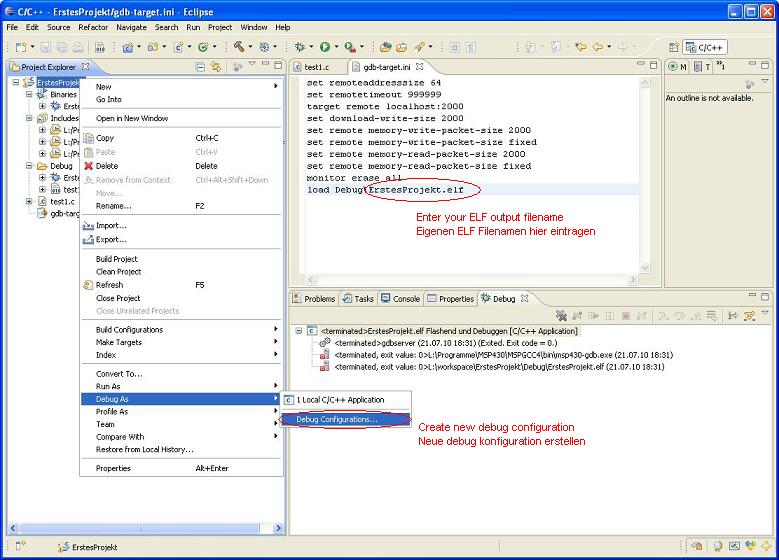Toggle Link with Editor in Project Explorer
The height and width of the screenshot is (560, 779).
tap(216, 67)
